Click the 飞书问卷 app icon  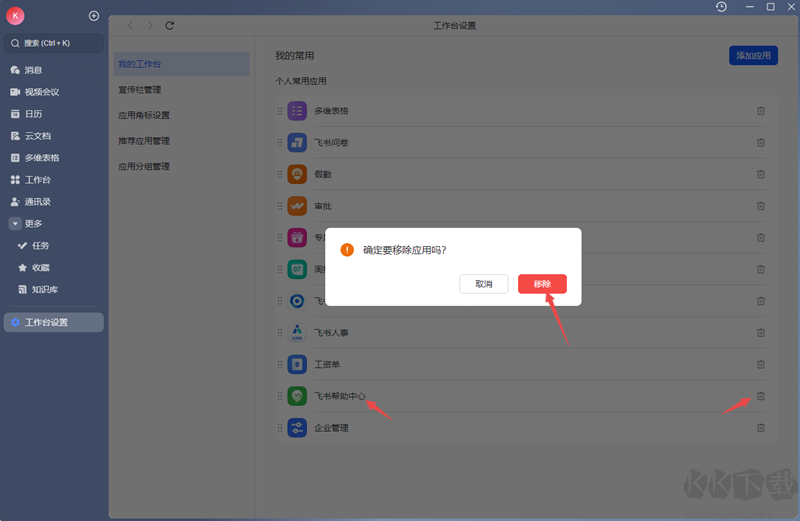pos(297,142)
